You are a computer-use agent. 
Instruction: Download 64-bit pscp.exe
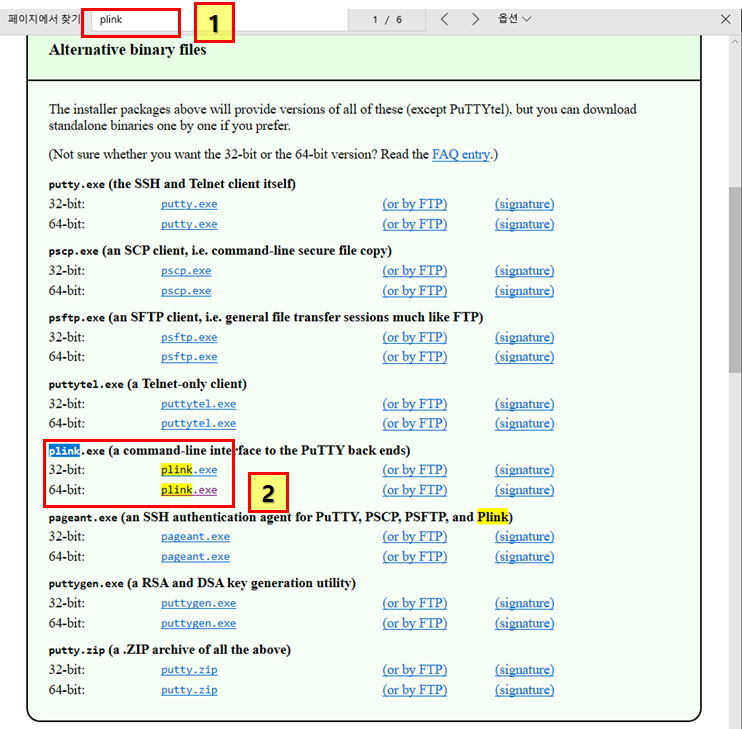point(186,290)
